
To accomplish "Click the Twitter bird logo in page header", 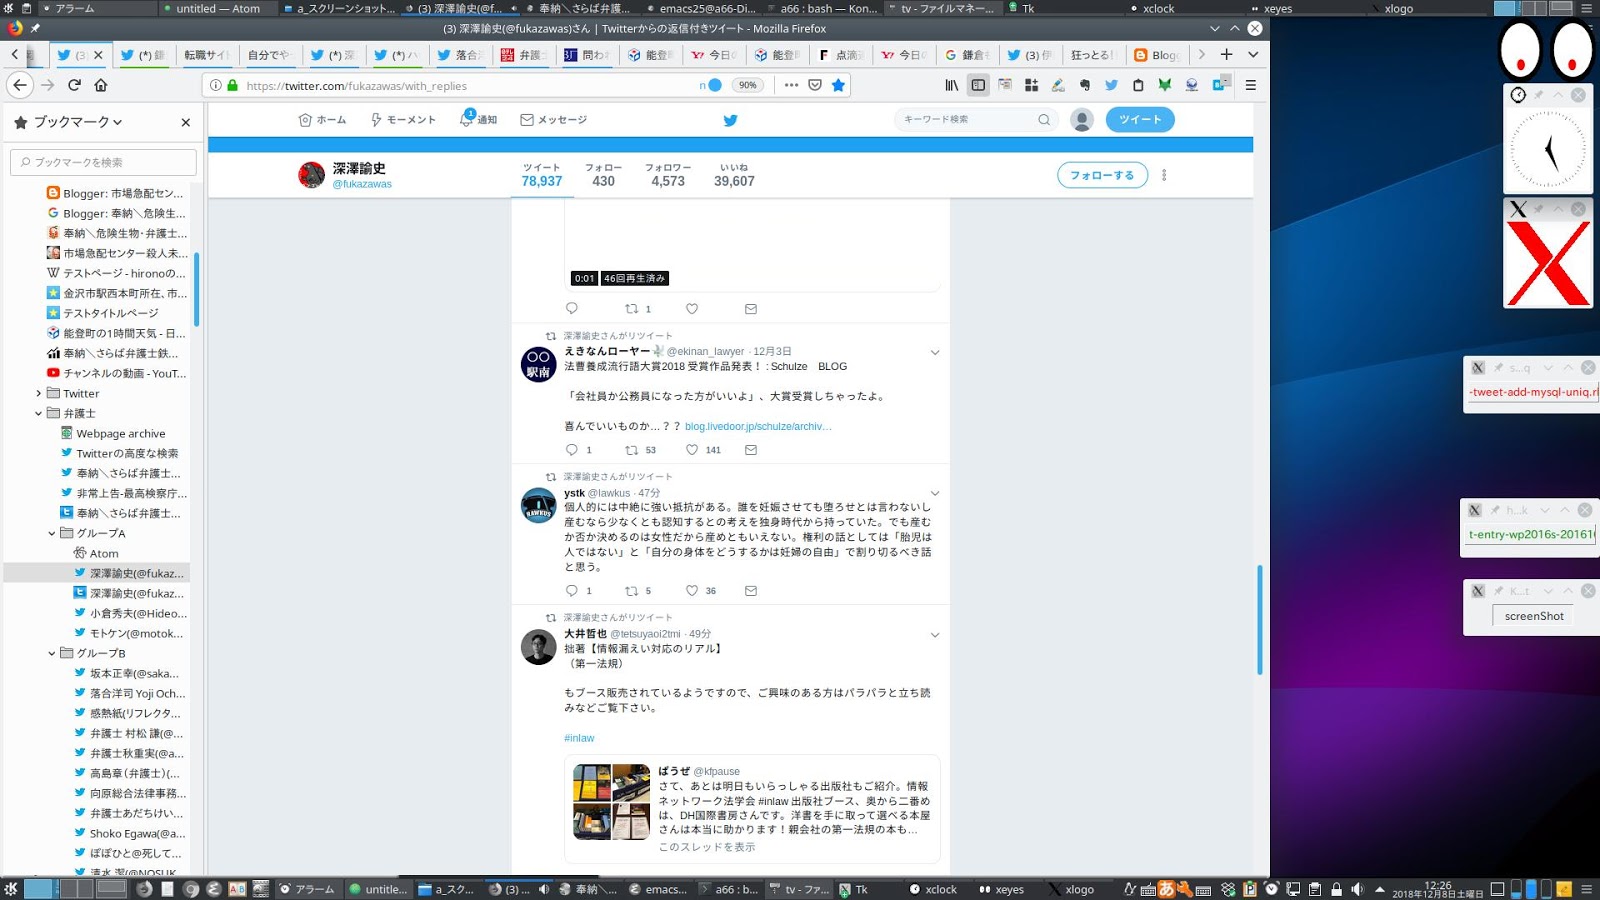I will point(730,120).
